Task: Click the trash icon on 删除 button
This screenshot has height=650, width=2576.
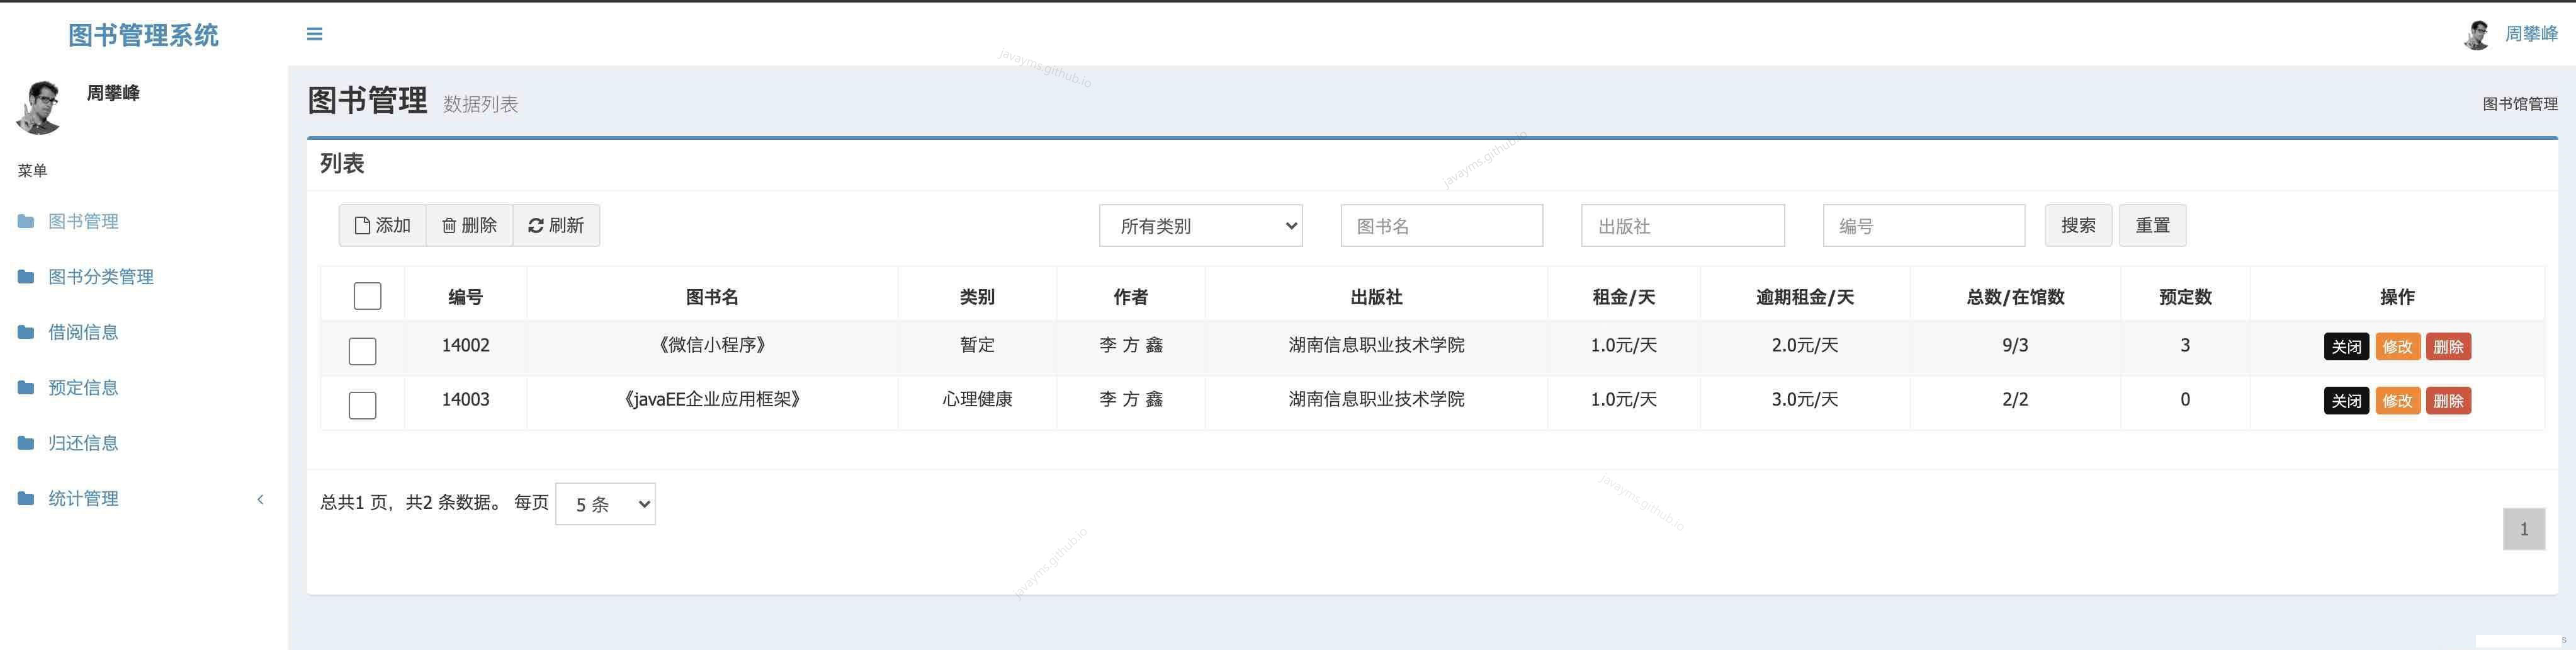Action: 450,225
